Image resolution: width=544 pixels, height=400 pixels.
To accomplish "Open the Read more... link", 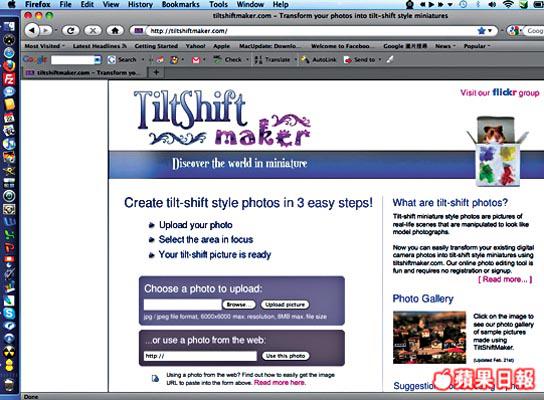I will tap(505, 279).
